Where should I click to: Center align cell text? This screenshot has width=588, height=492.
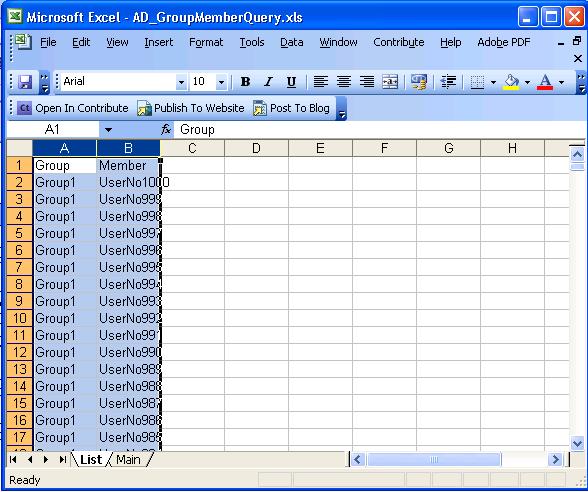tap(344, 82)
